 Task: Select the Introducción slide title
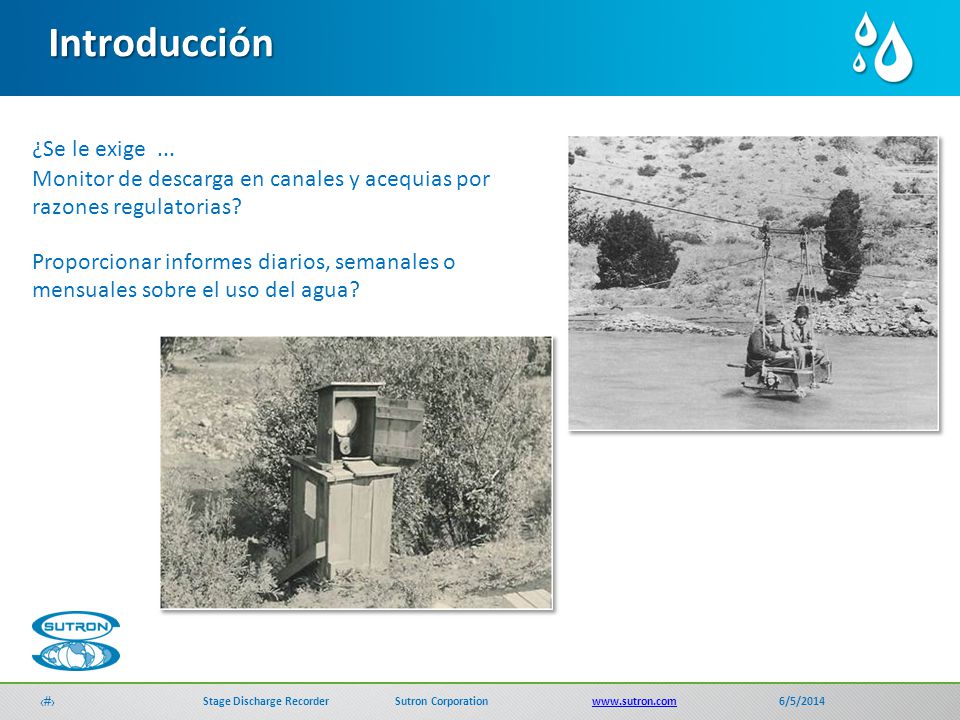(161, 43)
